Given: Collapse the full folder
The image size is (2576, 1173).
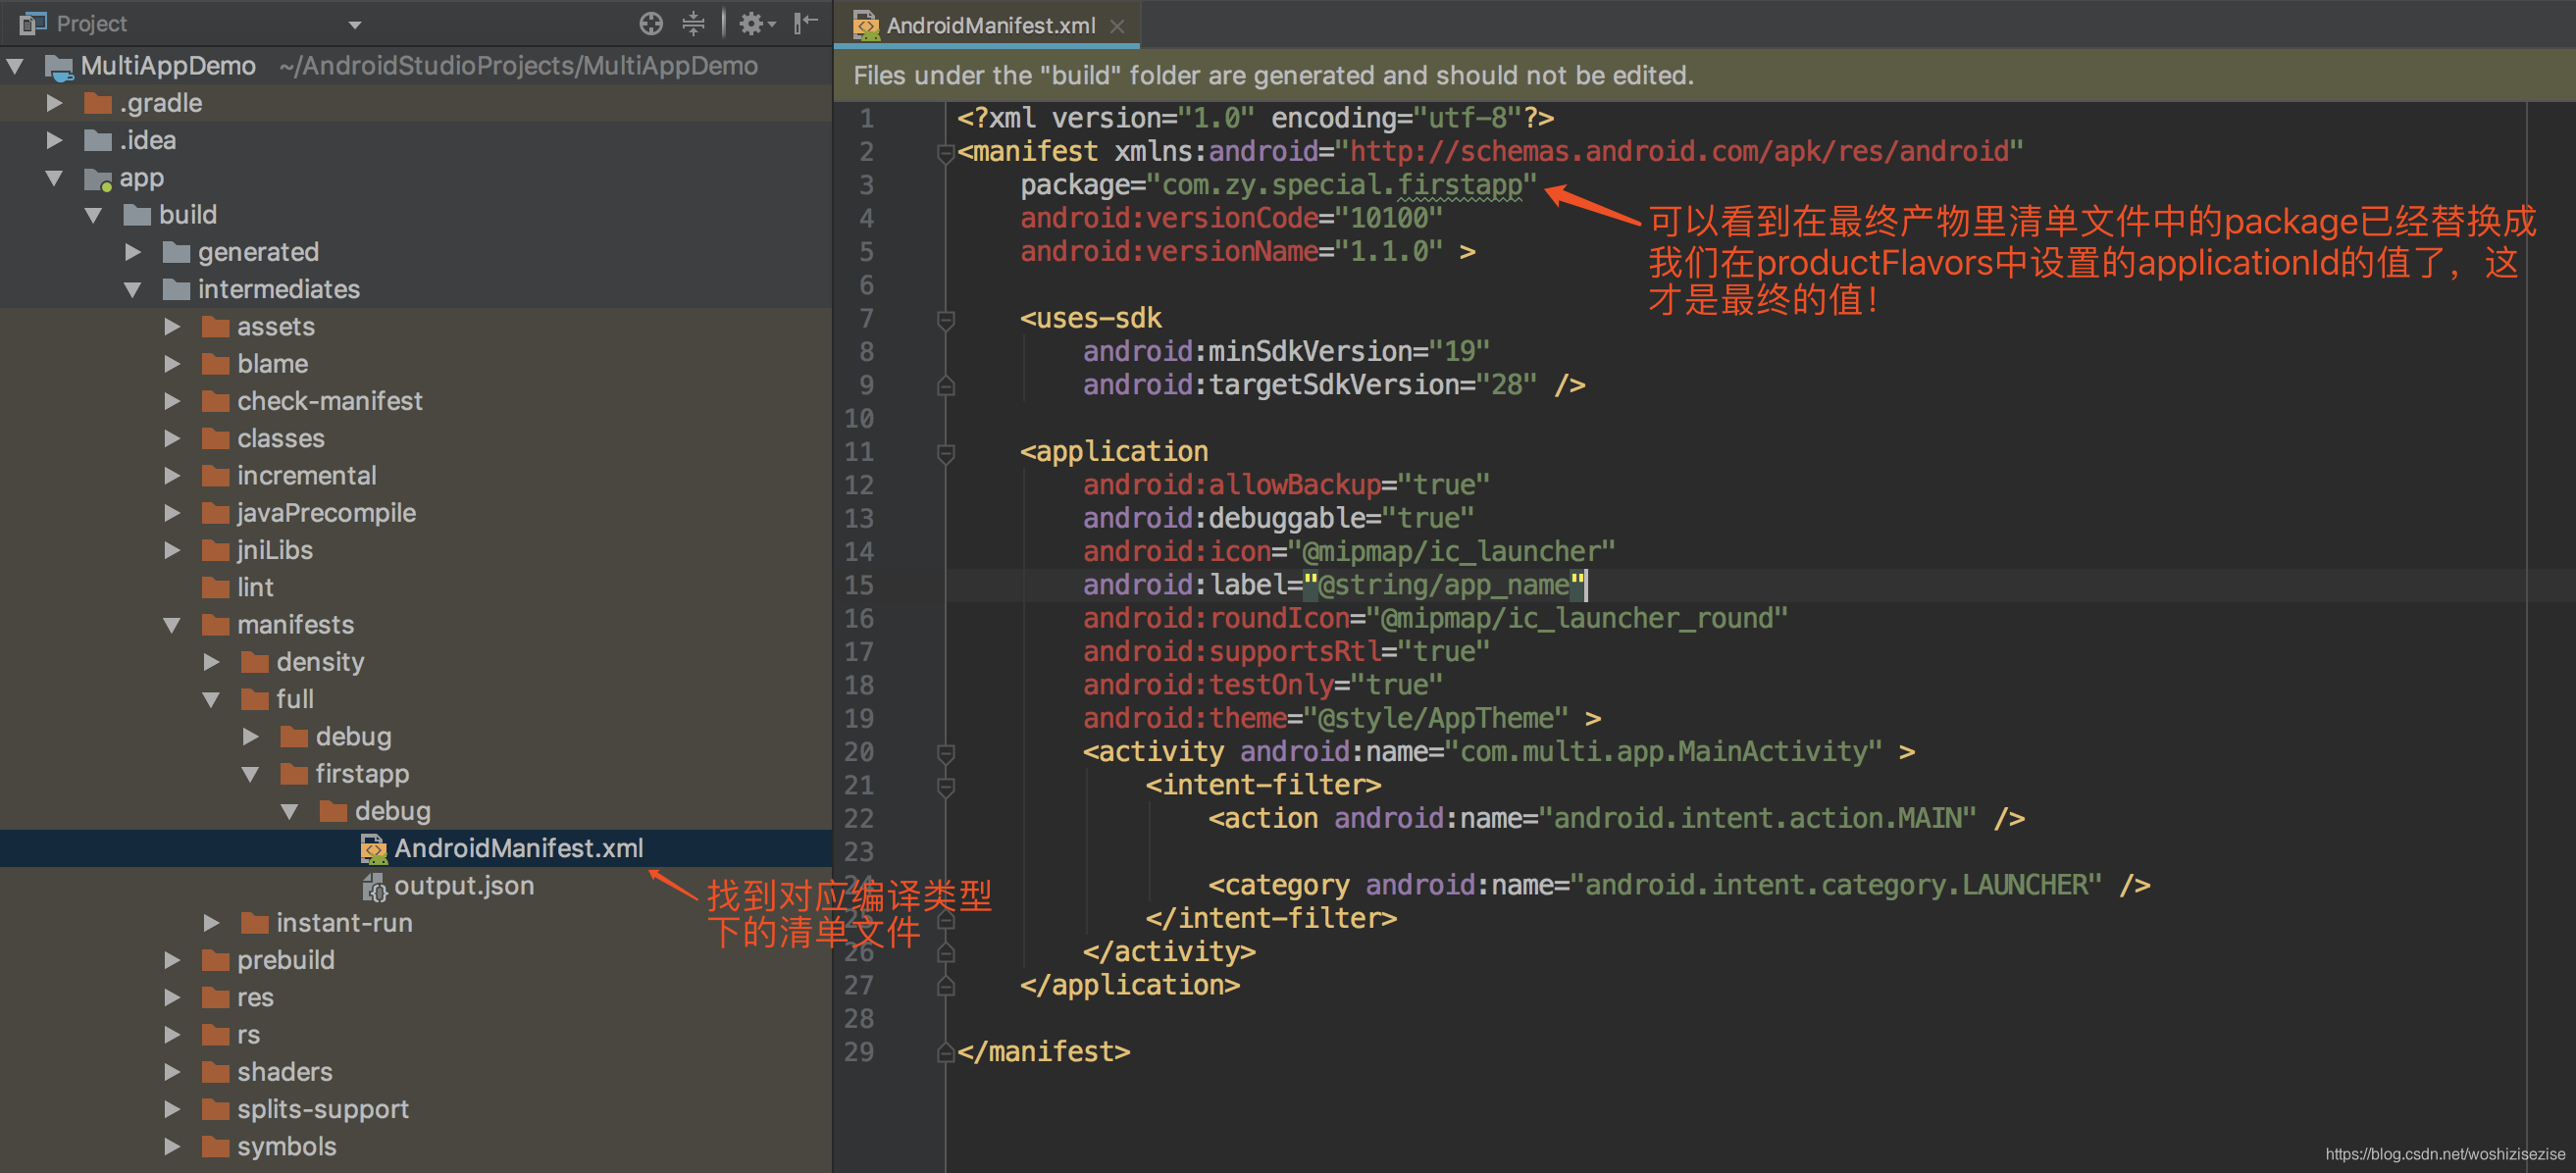Looking at the screenshot, I should point(211,700).
